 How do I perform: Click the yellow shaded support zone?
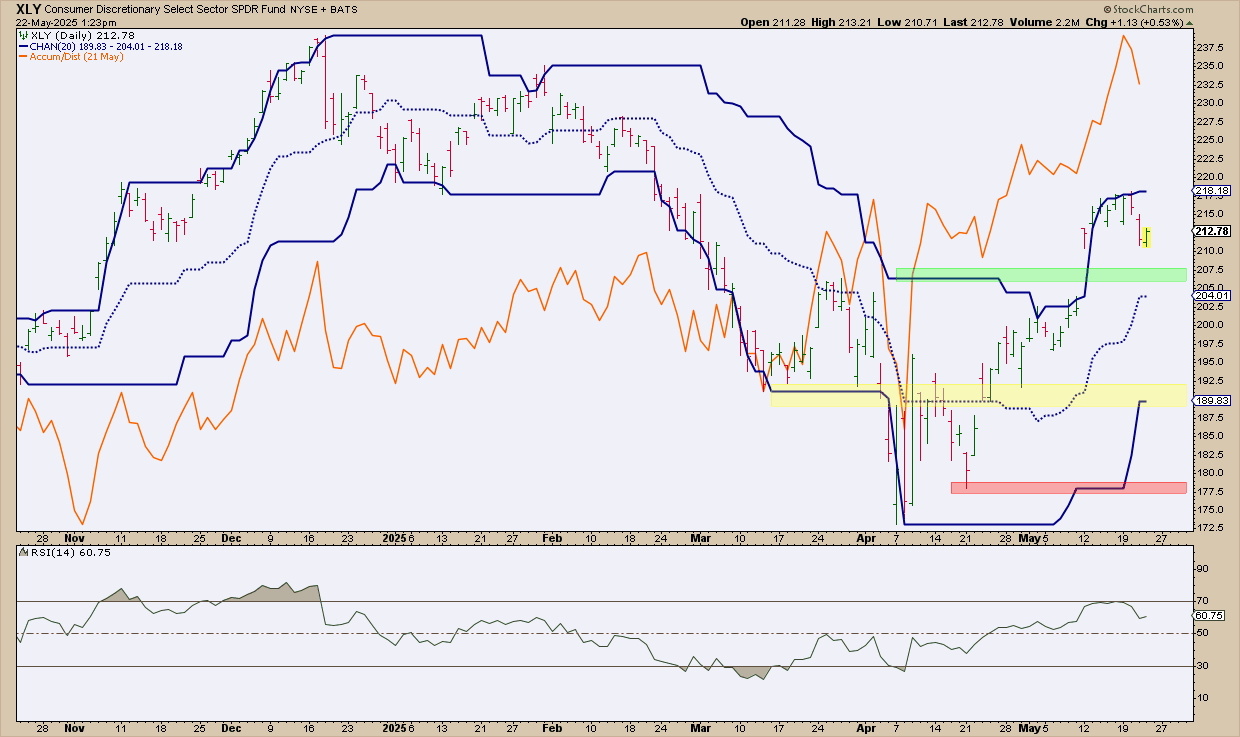(980, 395)
